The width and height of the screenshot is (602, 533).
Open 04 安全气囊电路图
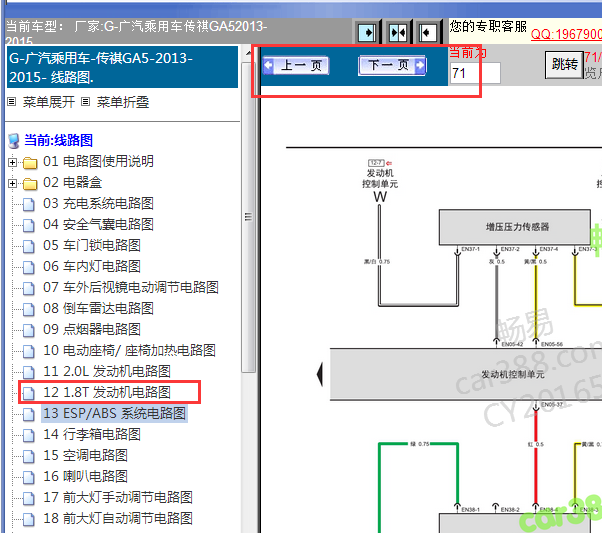pos(98,224)
